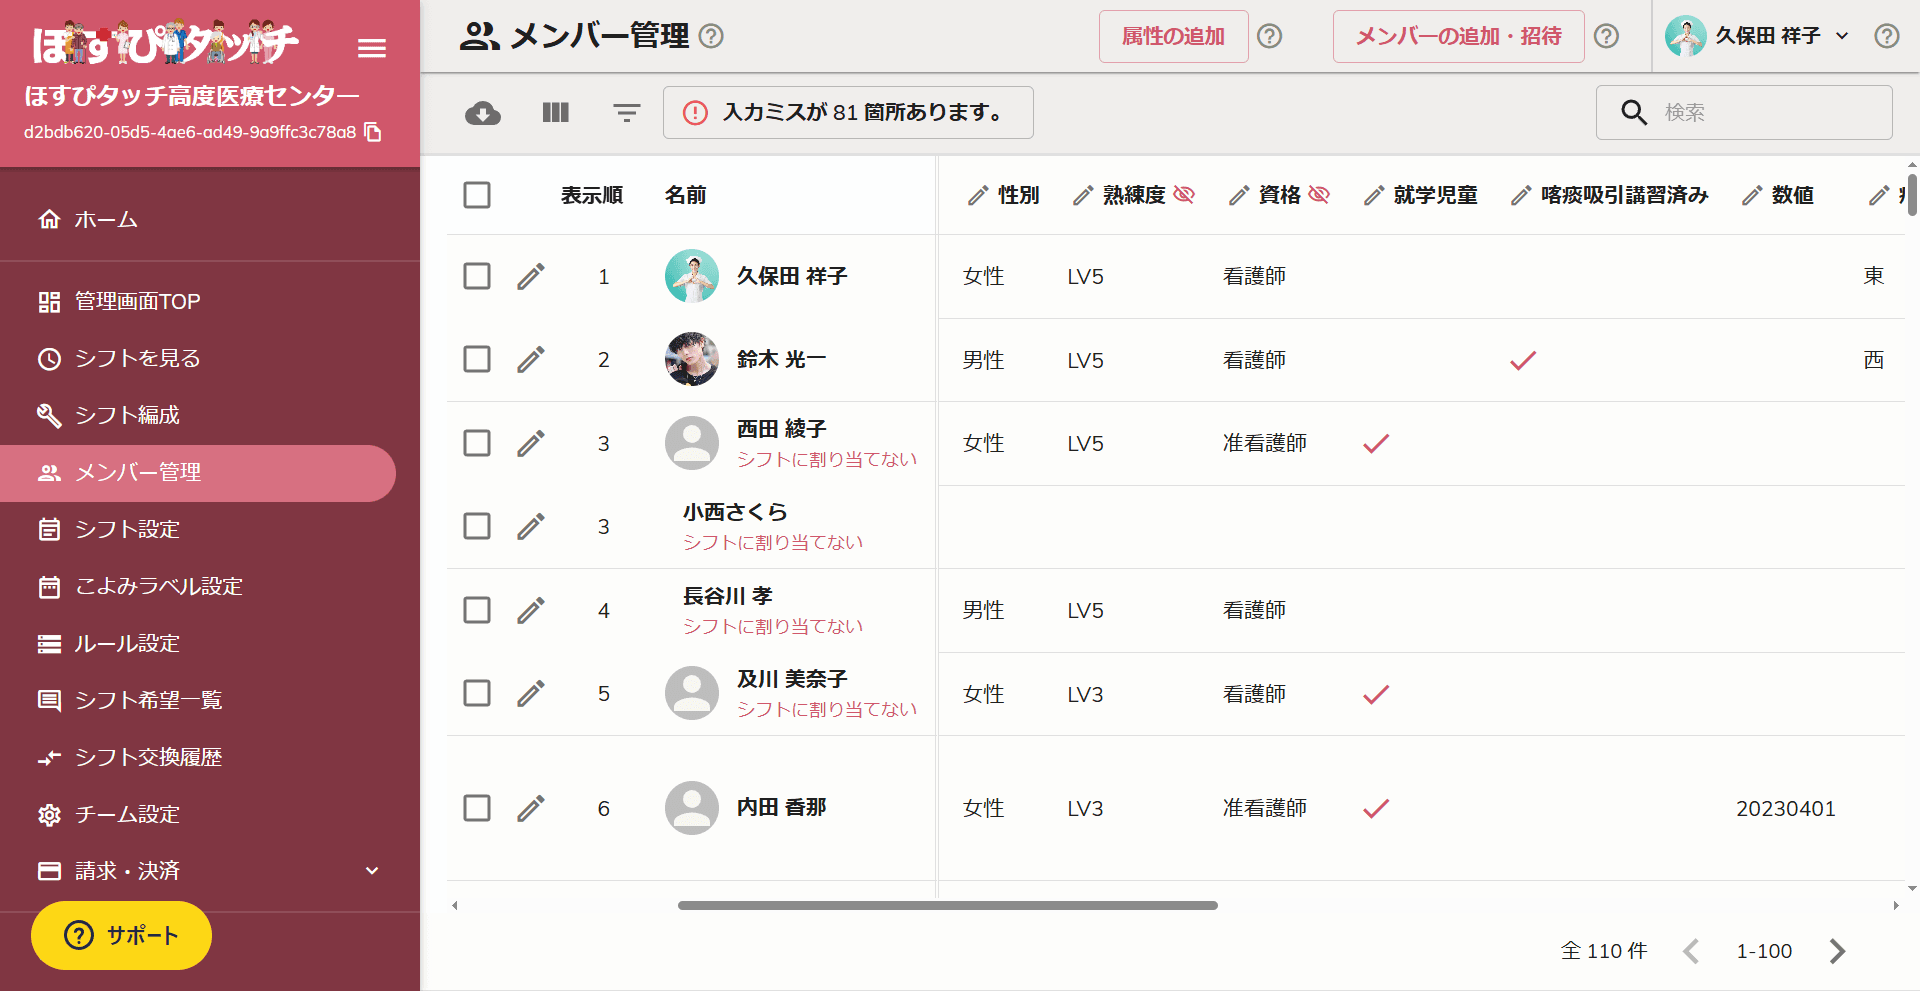
Task: Go to next page of members
Action: [1837, 951]
